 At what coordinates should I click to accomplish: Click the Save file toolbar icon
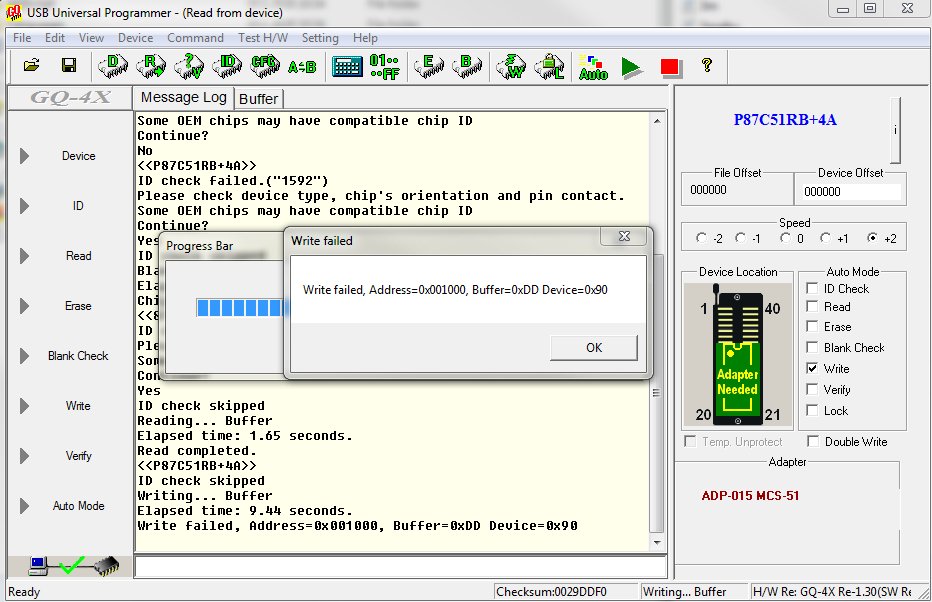(69, 66)
